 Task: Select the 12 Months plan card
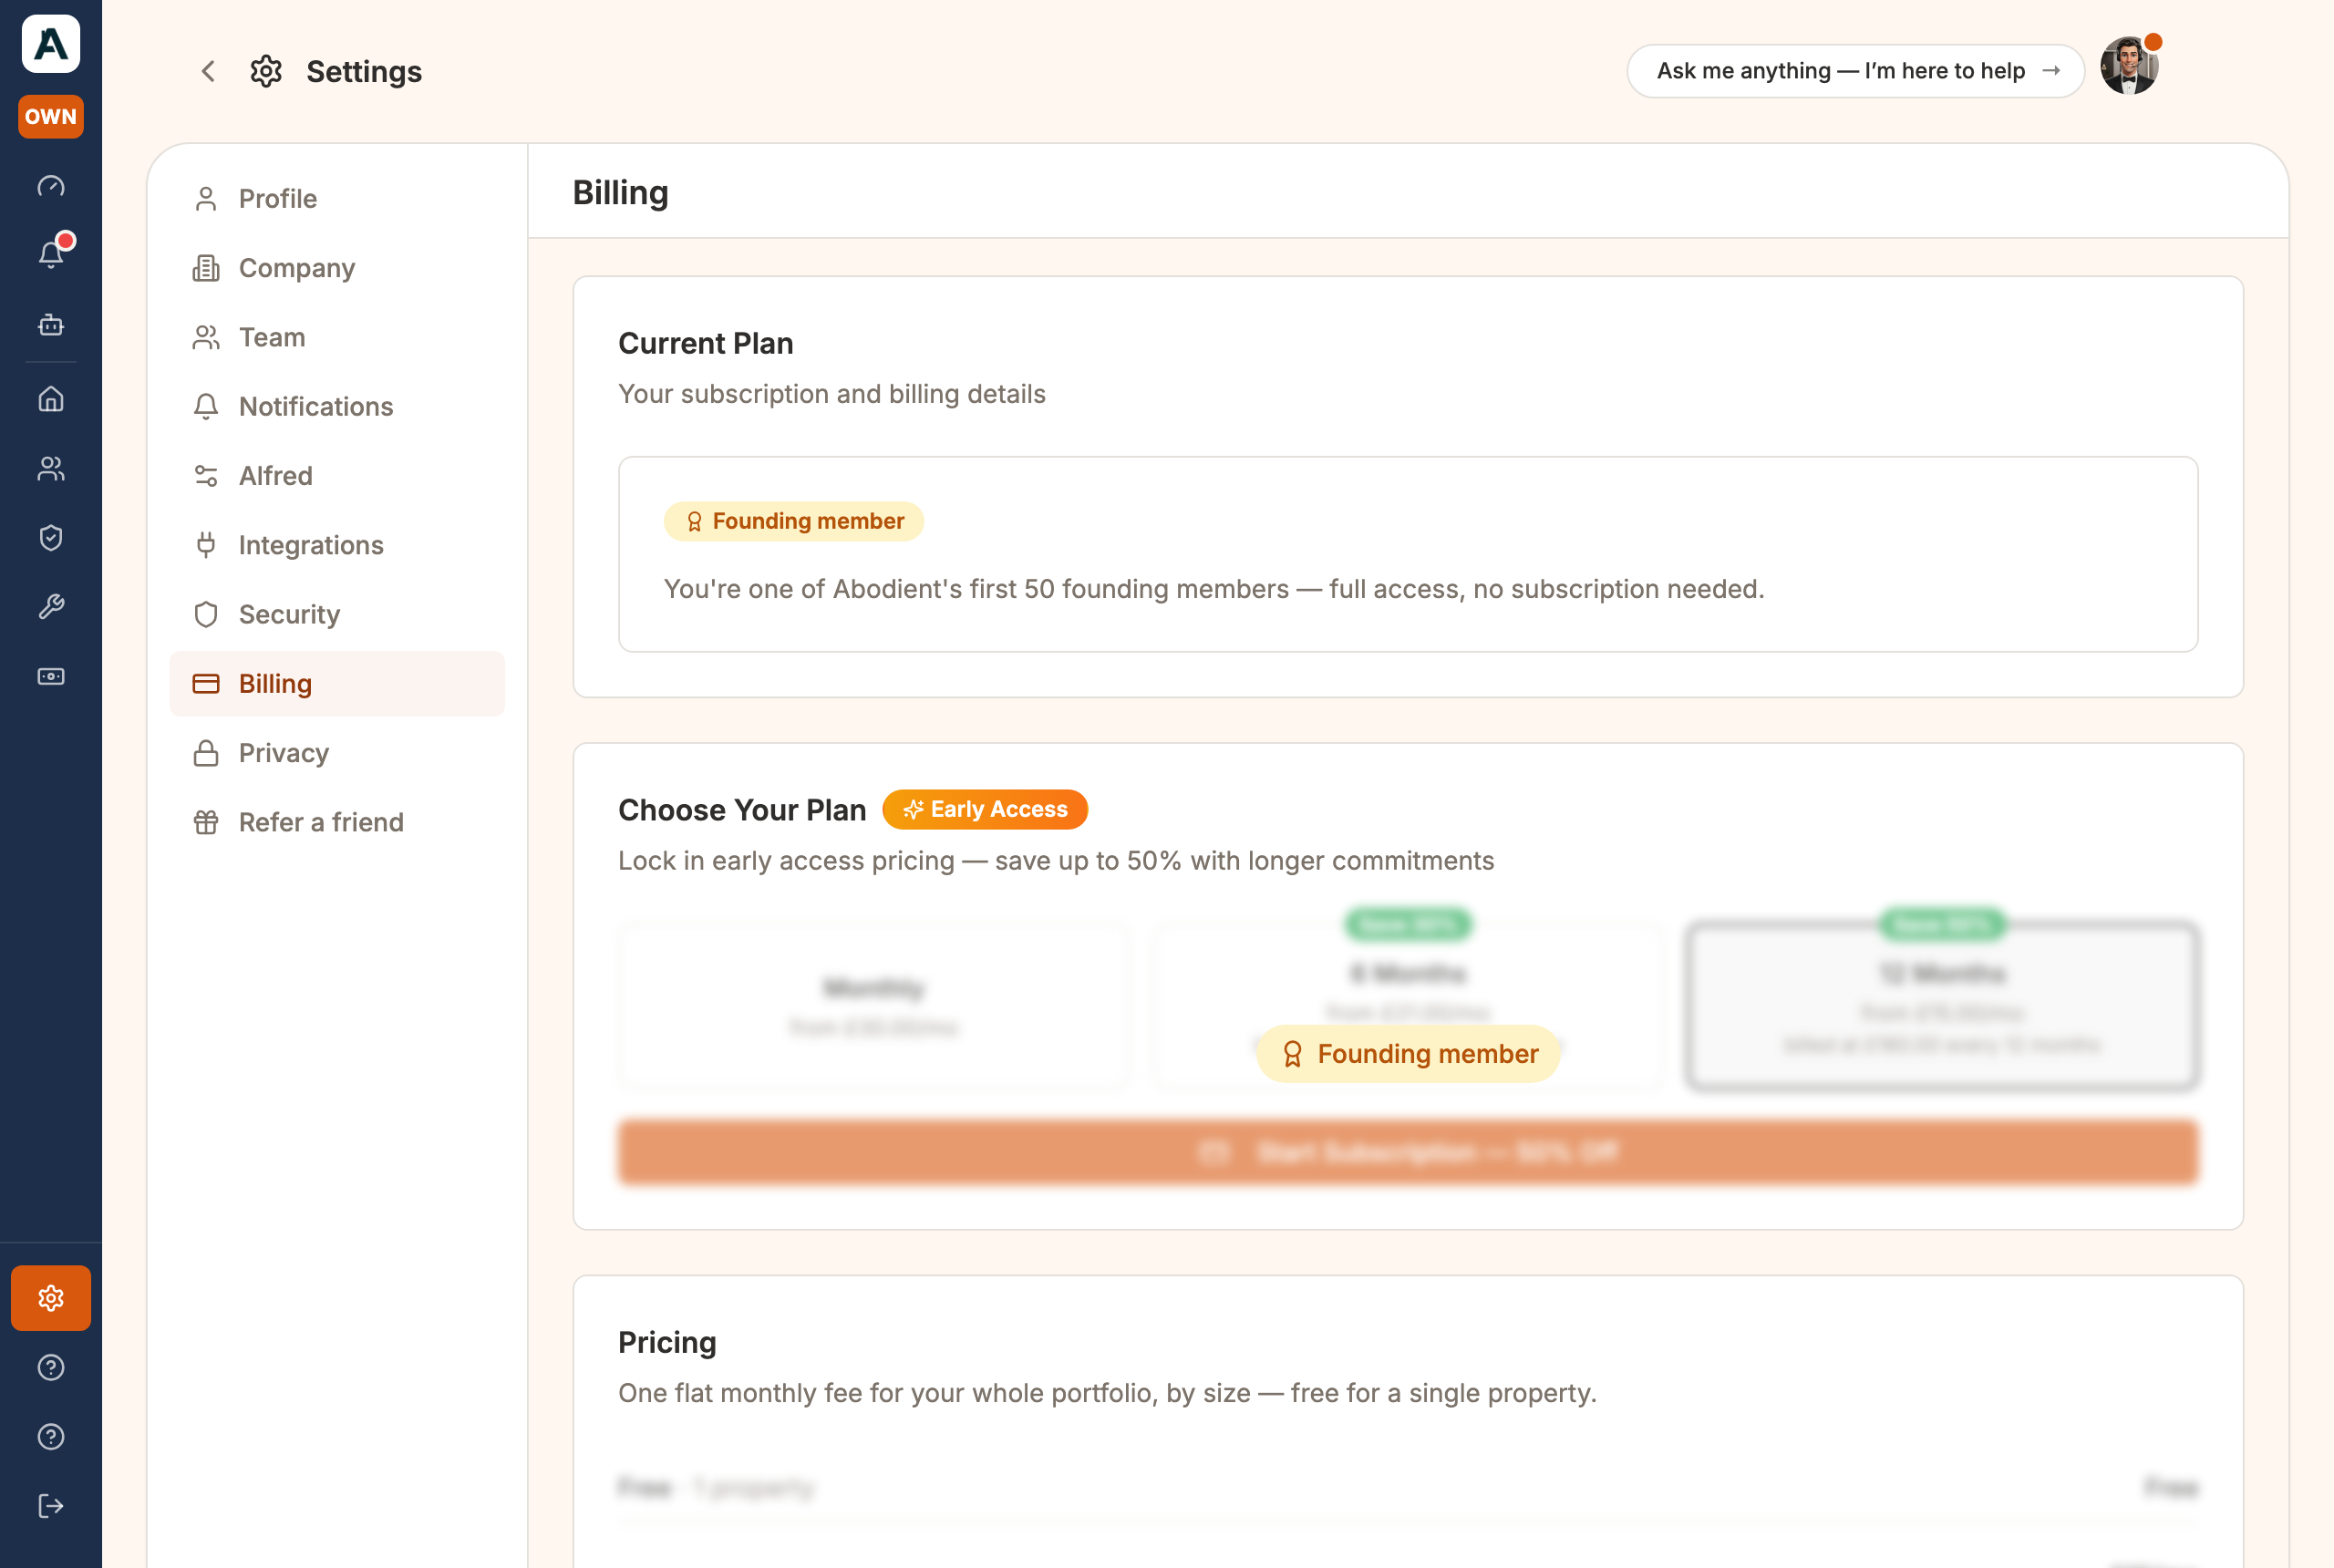click(1942, 1005)
